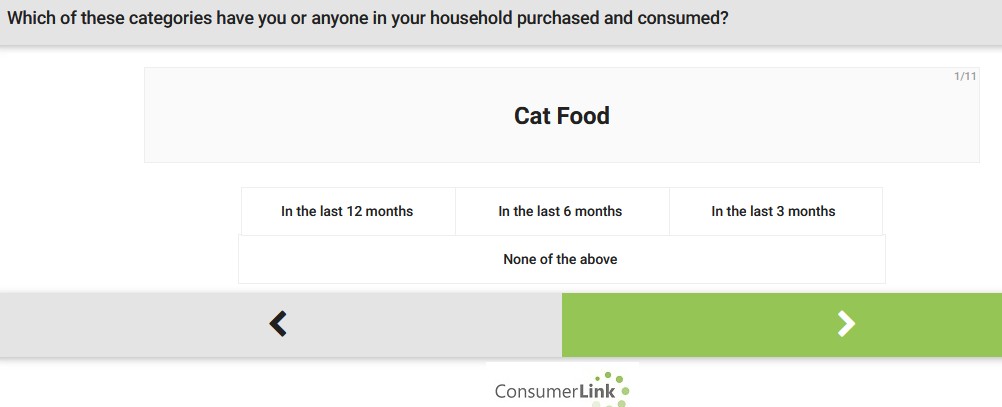The height and width of the screenshot is (407, 1002).
Task: Choose "In the last 6 months" option
Action: tap(560, 211)
